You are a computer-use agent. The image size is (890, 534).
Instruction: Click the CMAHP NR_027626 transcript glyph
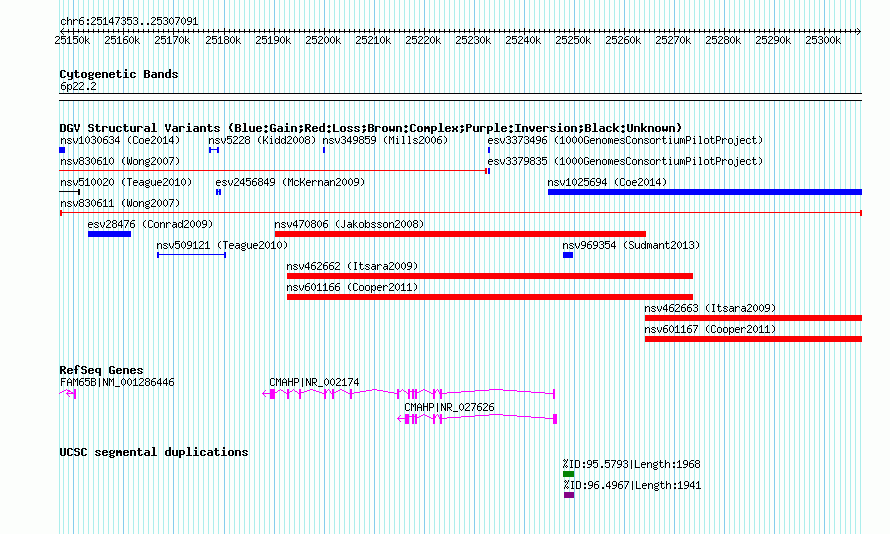tap(477, 419)
